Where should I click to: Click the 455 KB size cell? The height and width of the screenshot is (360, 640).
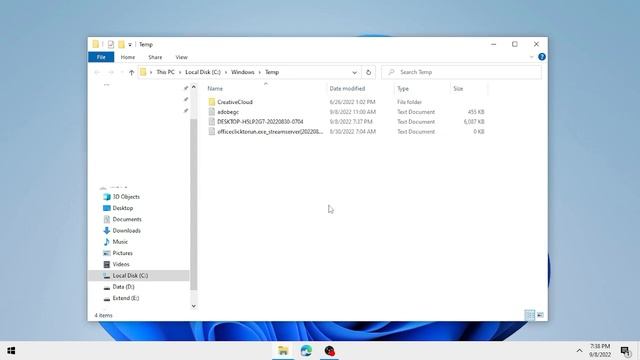476,112
